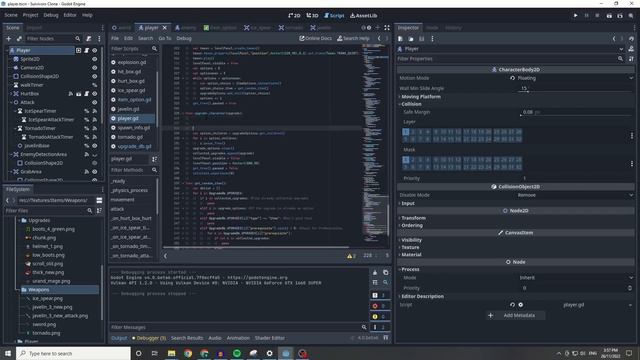Viewport: 640px width, 360px height.
Task: Toggle standard messages filter in Output
Action: [380, 295]
